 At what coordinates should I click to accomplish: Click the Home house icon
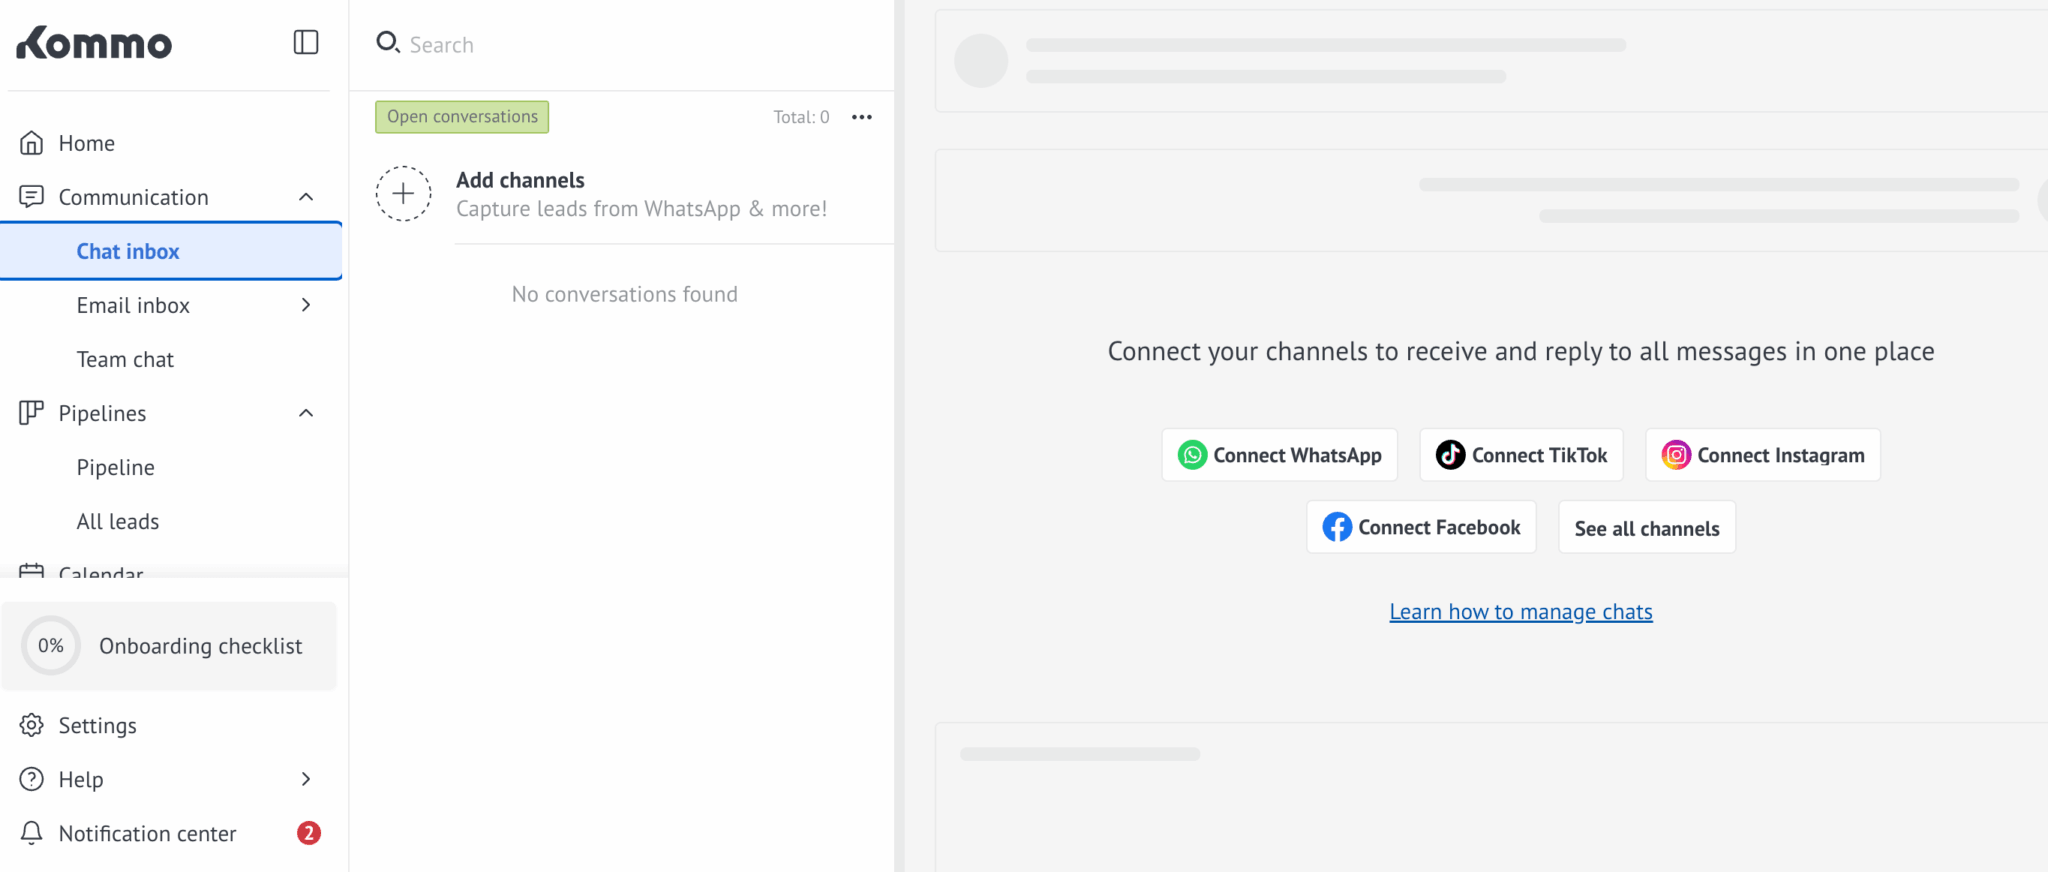[x=32, y=143]
